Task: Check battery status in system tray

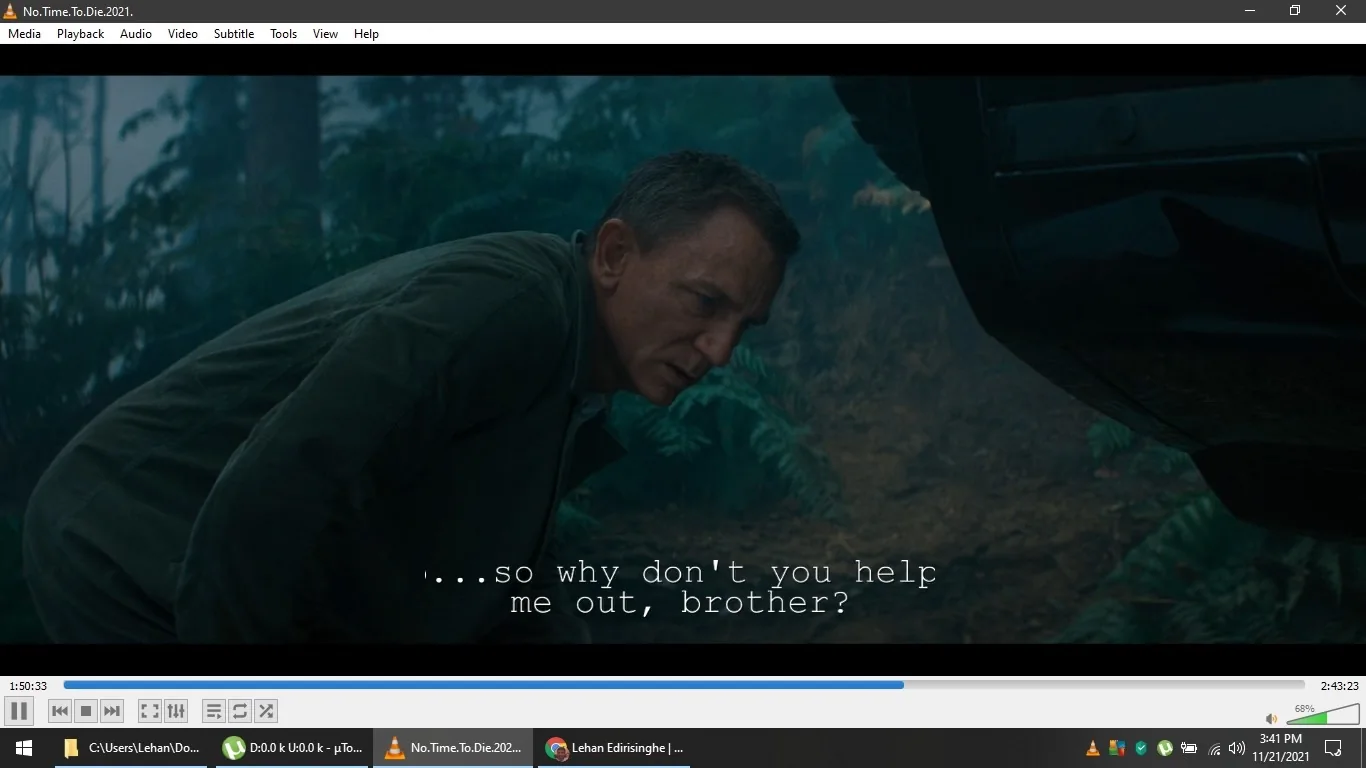Action: pos(1189,748)
